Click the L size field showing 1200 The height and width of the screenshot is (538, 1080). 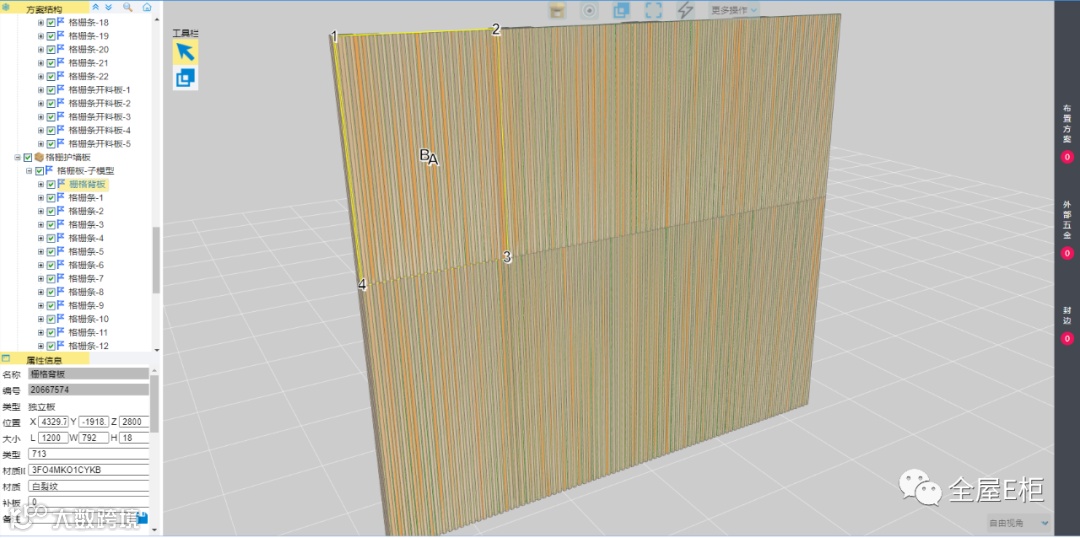coord(54,438)
